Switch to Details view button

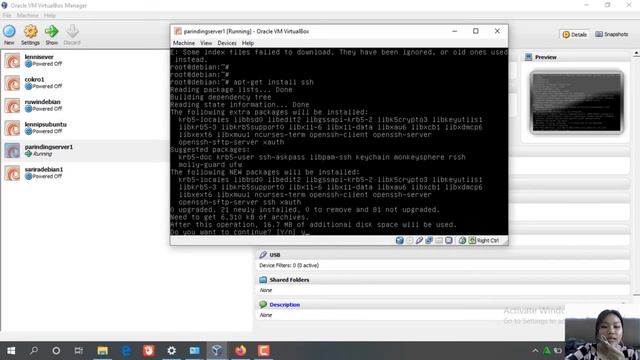tap(574, 34)
